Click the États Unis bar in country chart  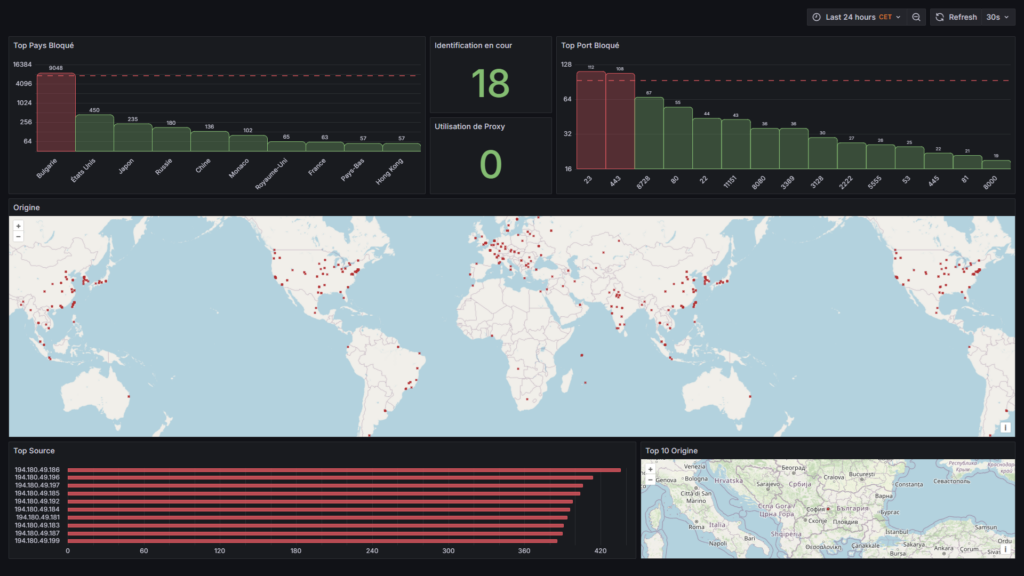(x=95, y=133)
